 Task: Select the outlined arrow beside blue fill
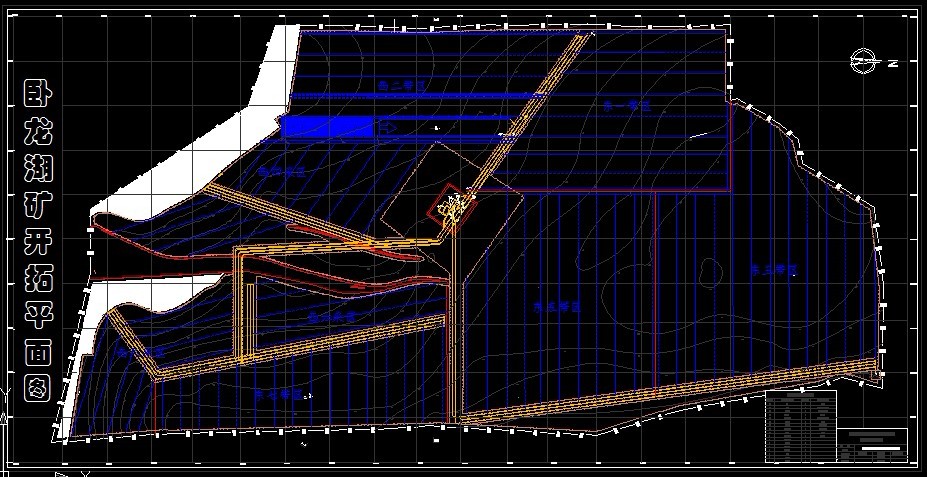(388, 126)
